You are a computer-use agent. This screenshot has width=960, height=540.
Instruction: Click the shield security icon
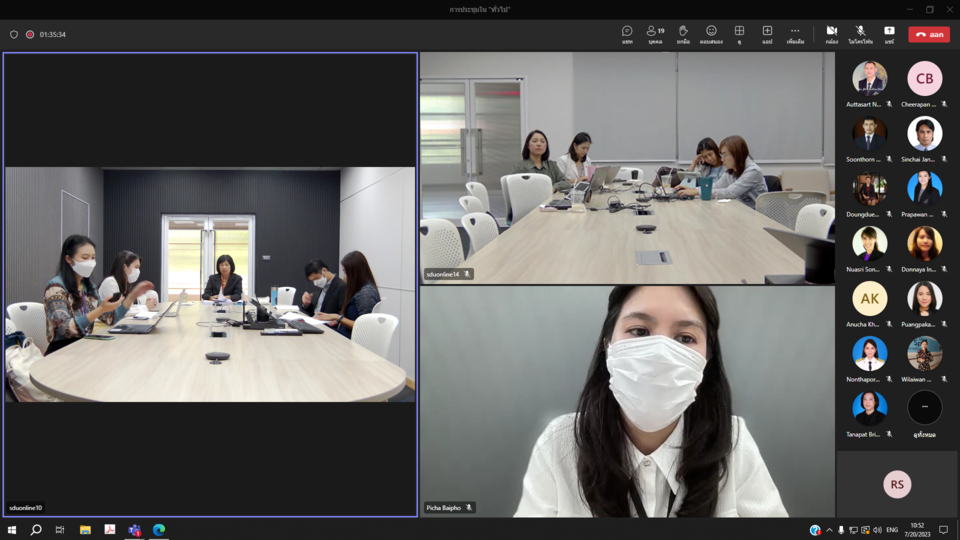(14, 34)
